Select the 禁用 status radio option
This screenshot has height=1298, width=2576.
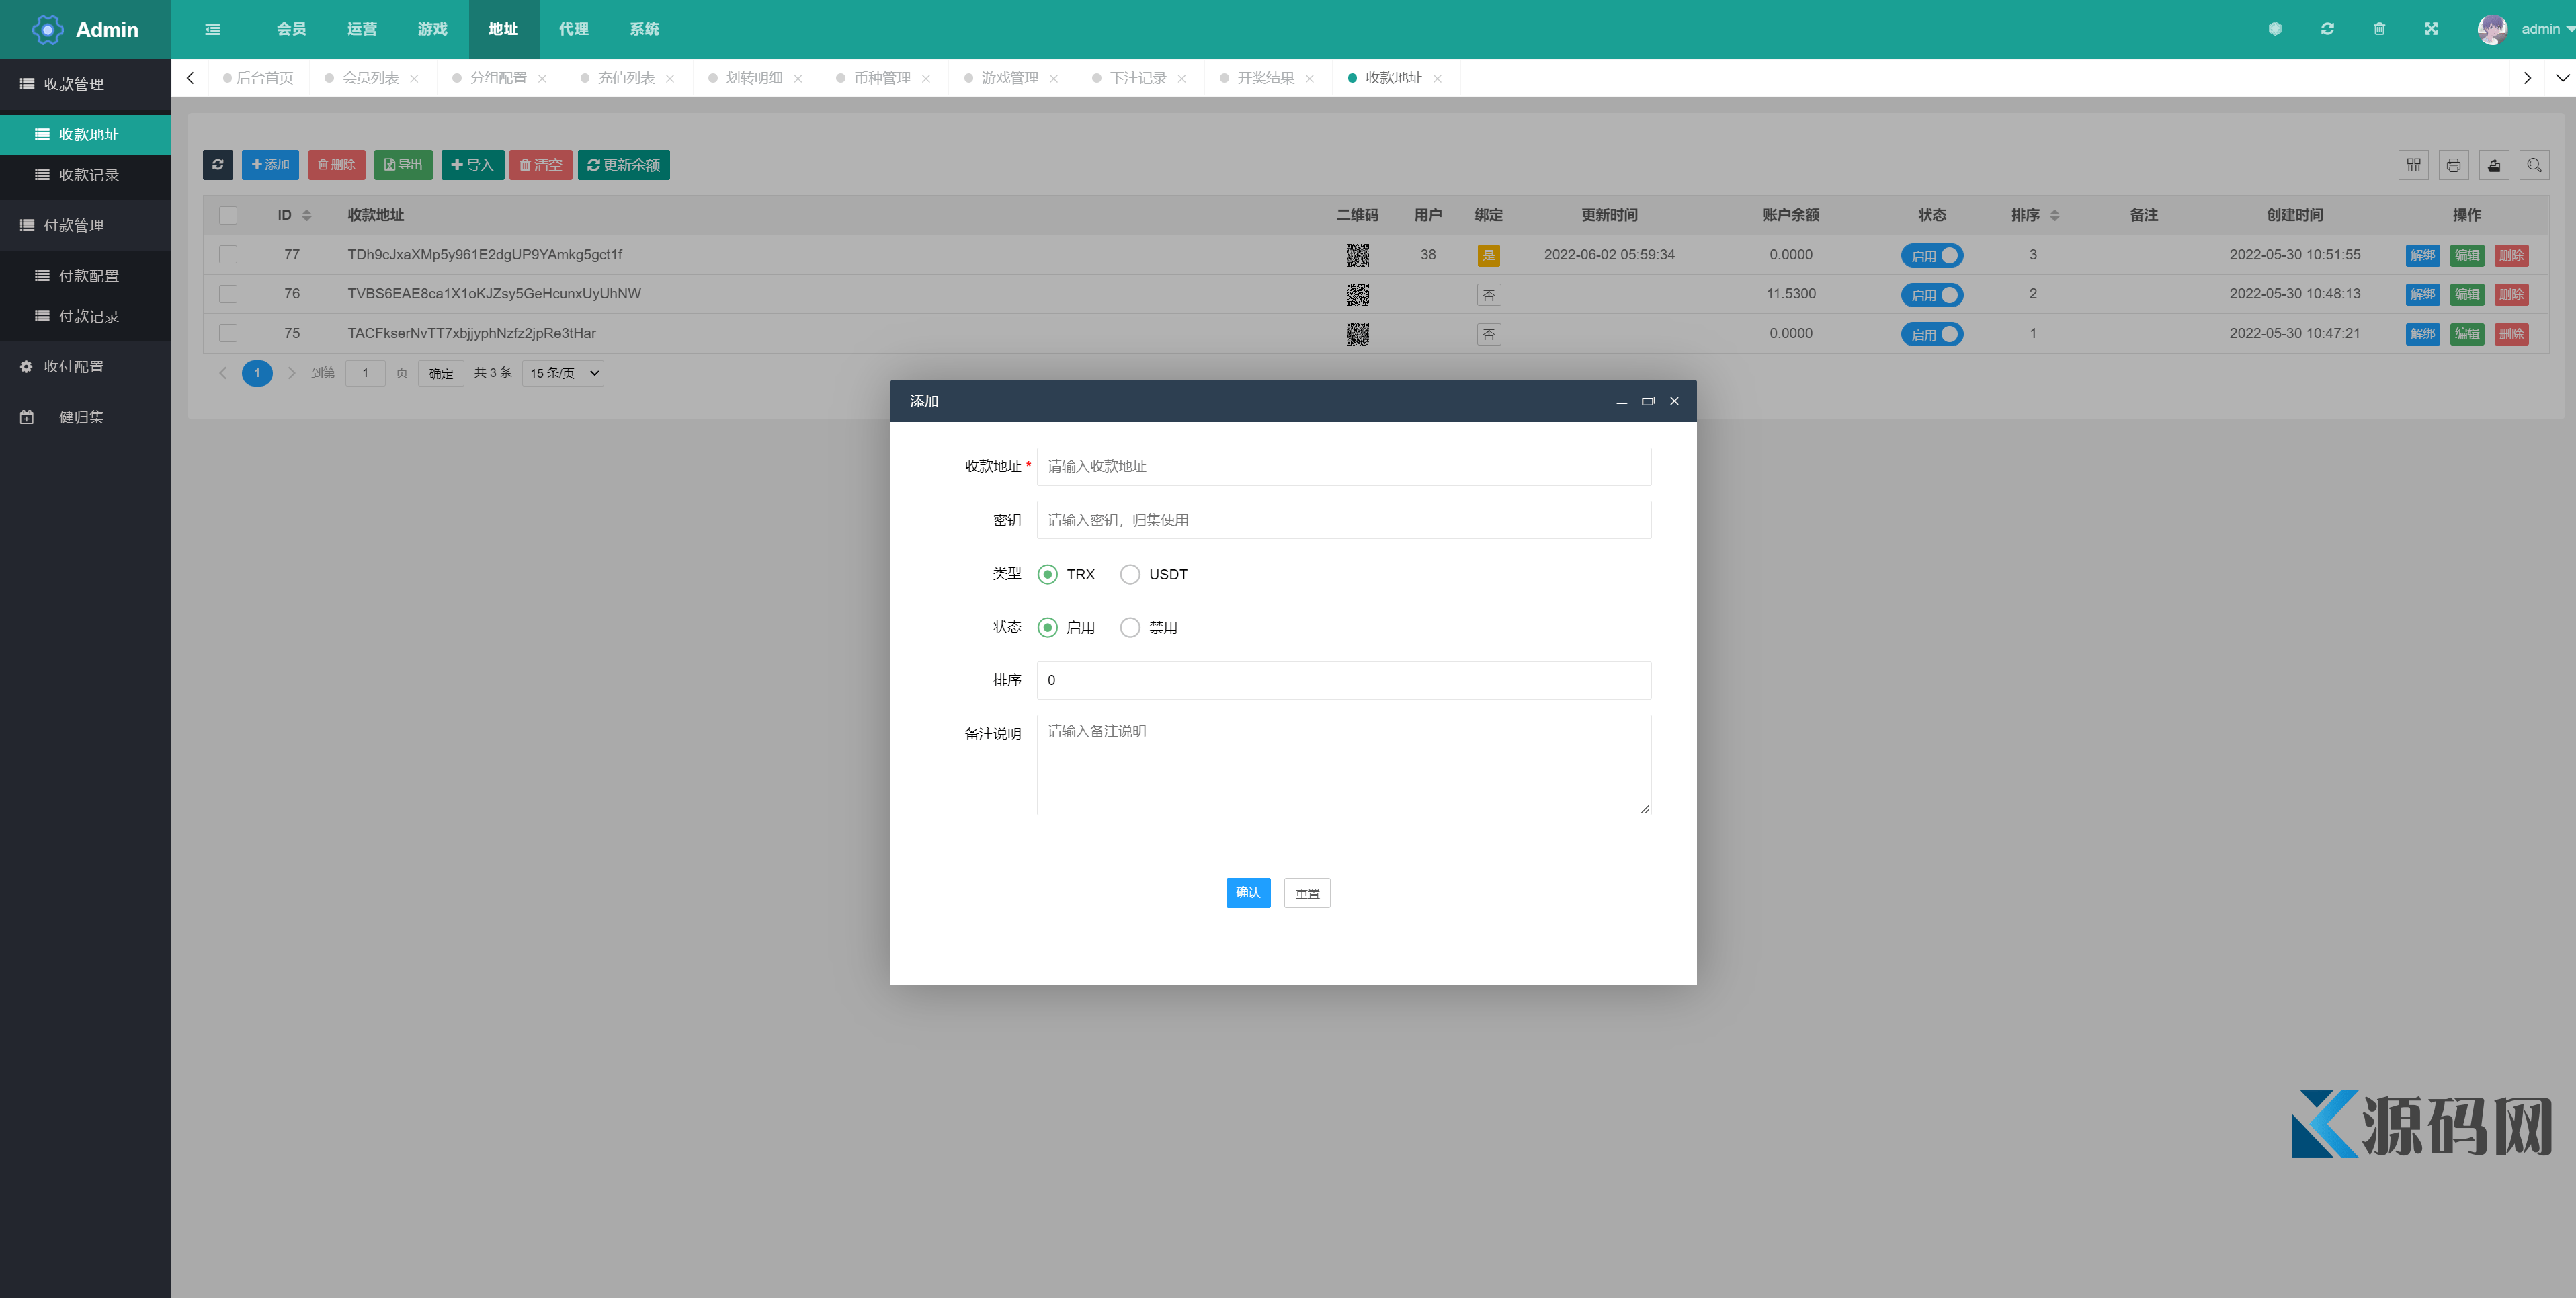coord(1130,628)
